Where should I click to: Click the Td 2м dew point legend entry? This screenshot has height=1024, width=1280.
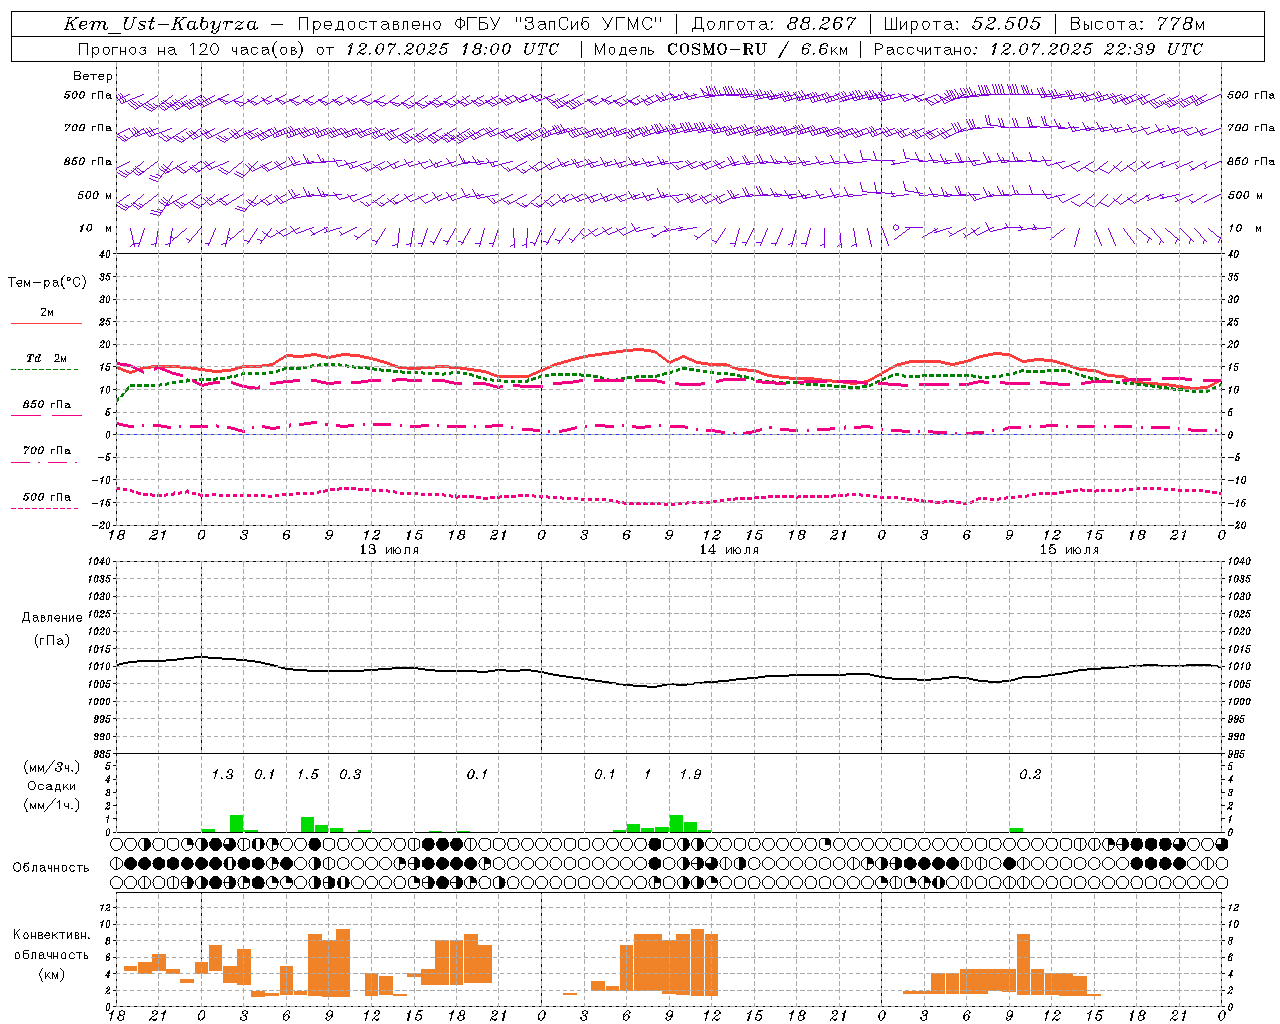coord(46,358)
